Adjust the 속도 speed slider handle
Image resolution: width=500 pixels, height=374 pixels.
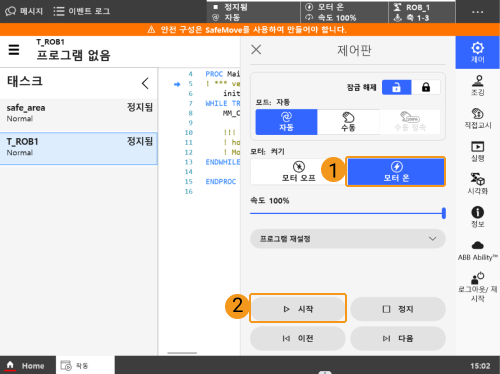pos(444,213)
